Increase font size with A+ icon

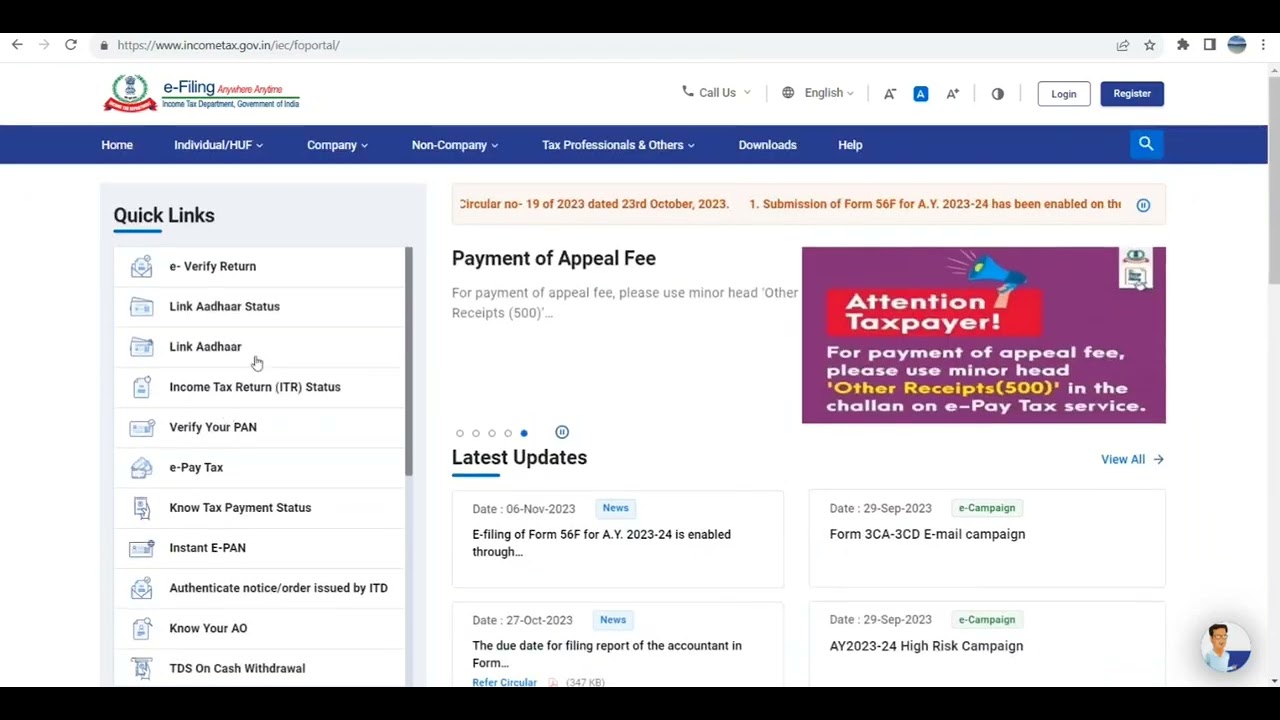(952, 93)
